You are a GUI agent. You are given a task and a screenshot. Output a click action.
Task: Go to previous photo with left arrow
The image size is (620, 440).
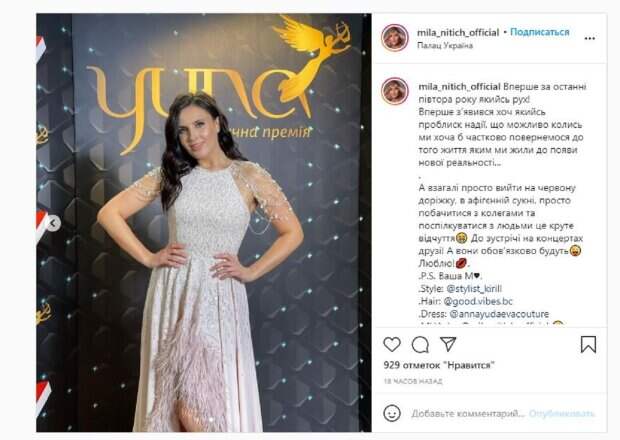click(53, 223)
